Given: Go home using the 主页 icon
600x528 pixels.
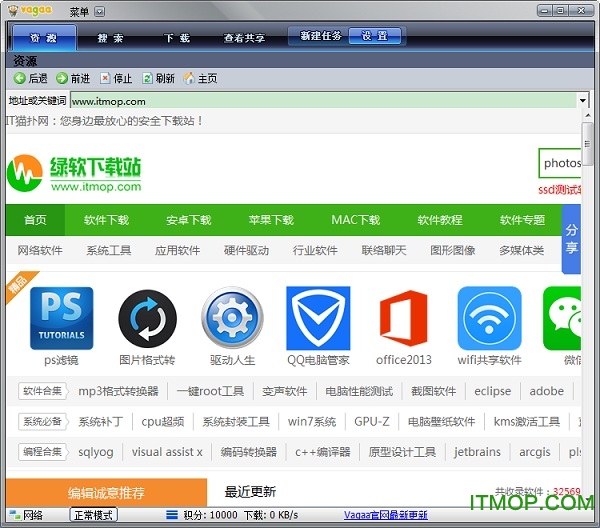Looking at the screenshot, I should (x=189, y=78).
